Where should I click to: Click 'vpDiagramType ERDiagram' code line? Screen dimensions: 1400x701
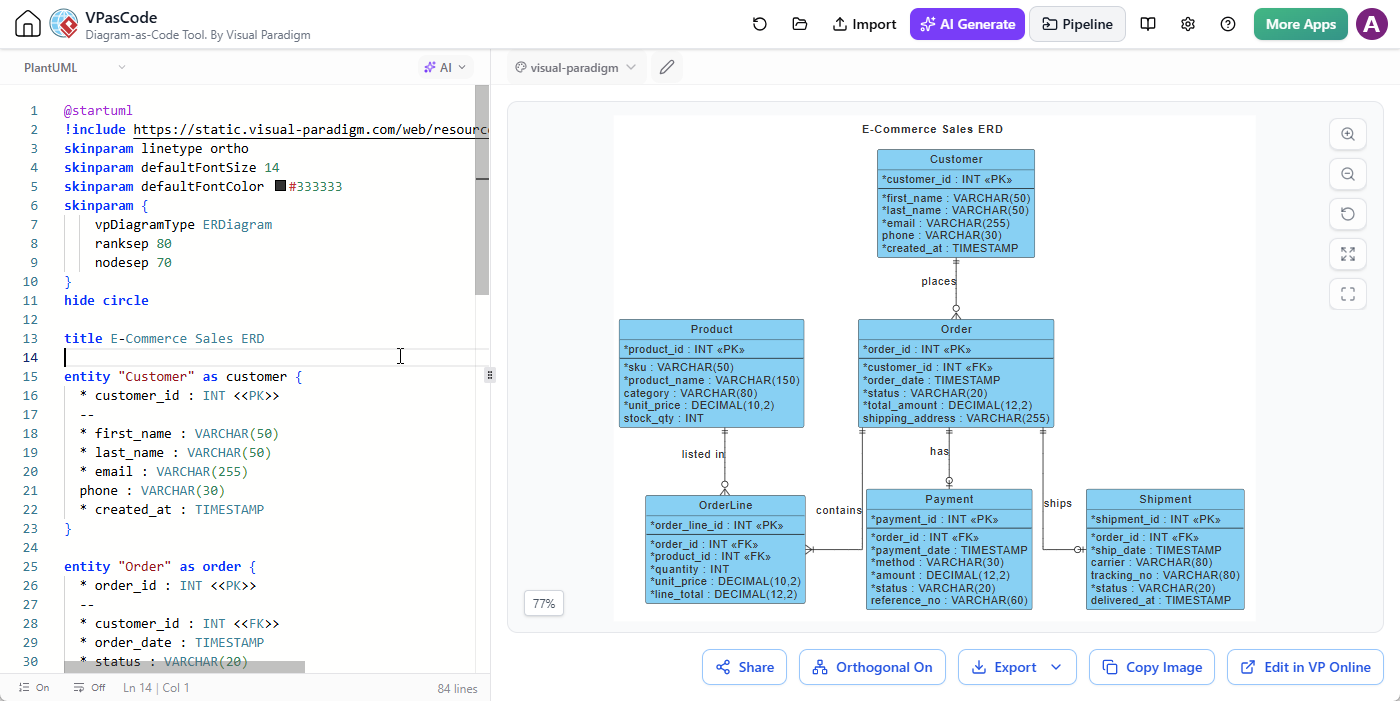coord(183,224)
